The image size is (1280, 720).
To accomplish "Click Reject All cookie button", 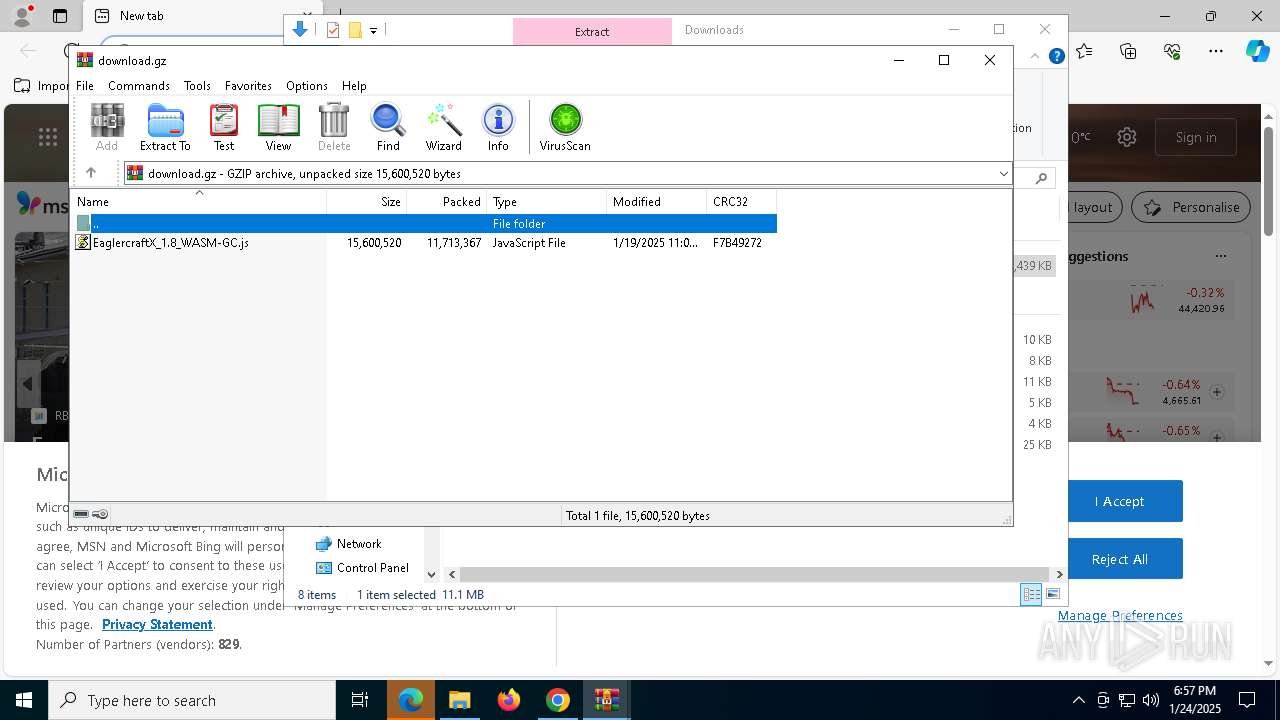I will [1119, 559].
